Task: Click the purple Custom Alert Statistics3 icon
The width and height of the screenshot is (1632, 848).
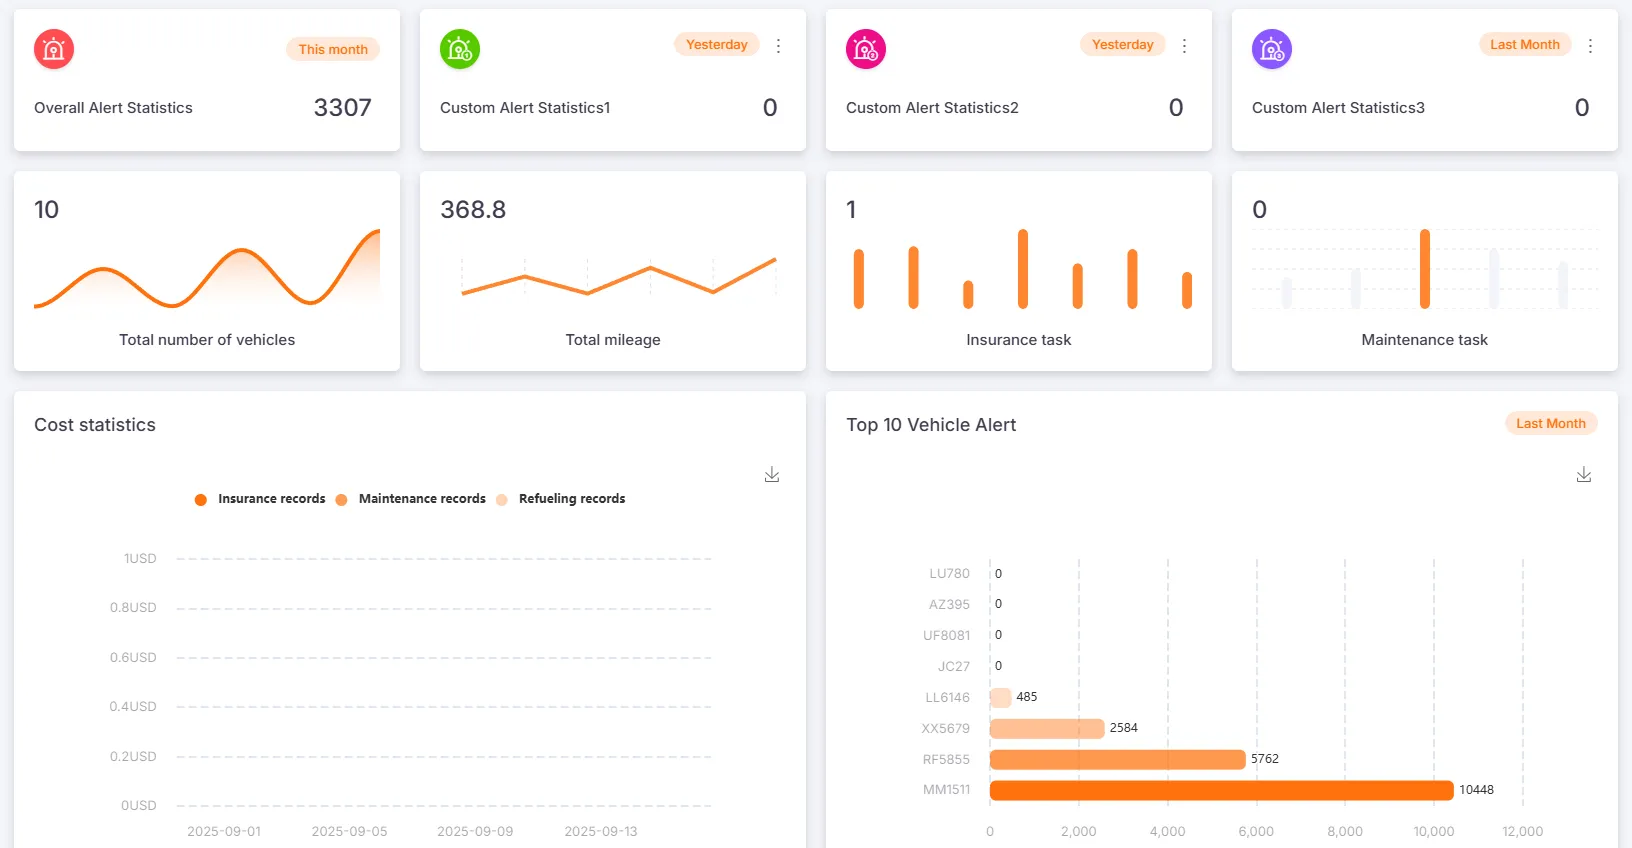Action: pyautogui.click(x=1272, y=49)
